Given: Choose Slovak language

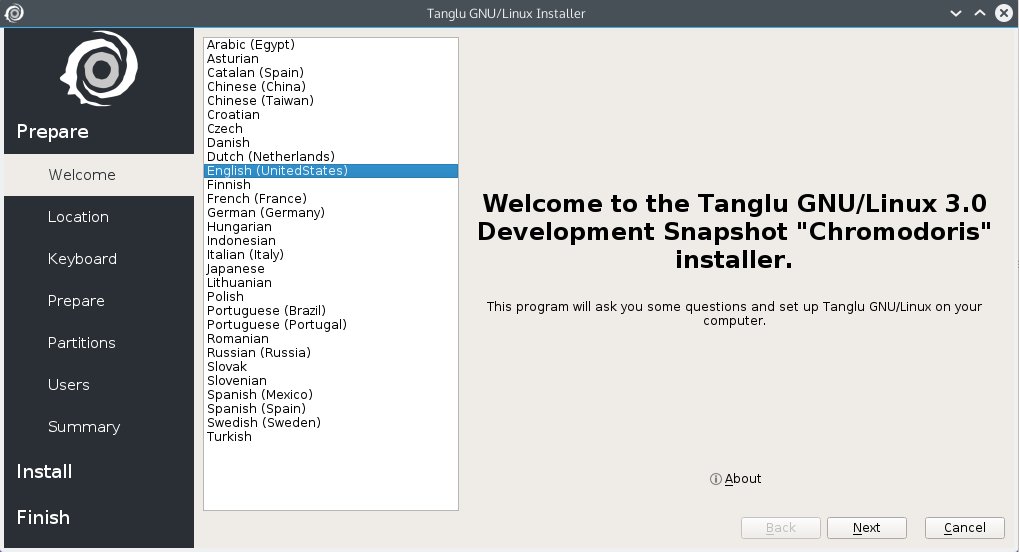Looking at the screenshot, I should 331,367.
